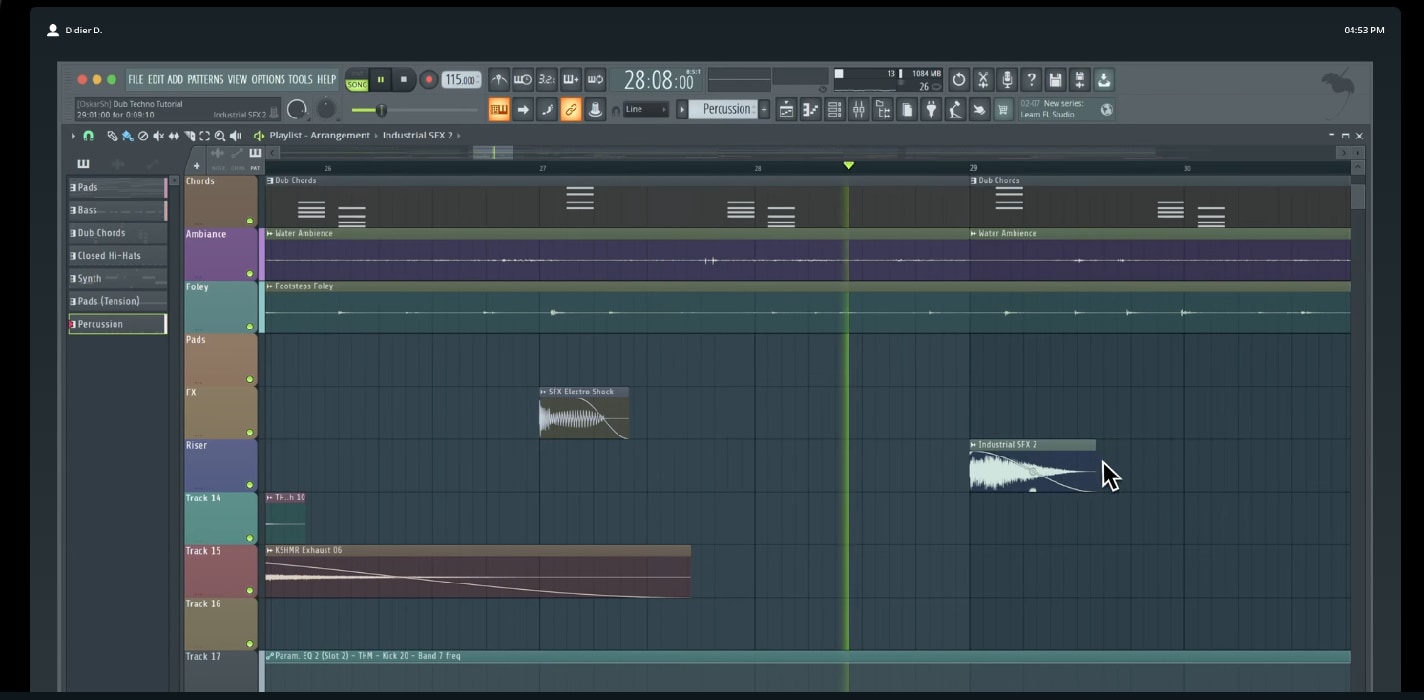The height and width of the screenshot is (700, 1424).
Task: Select the paint tool in the playlist toolbar
Action: [128, 135]
